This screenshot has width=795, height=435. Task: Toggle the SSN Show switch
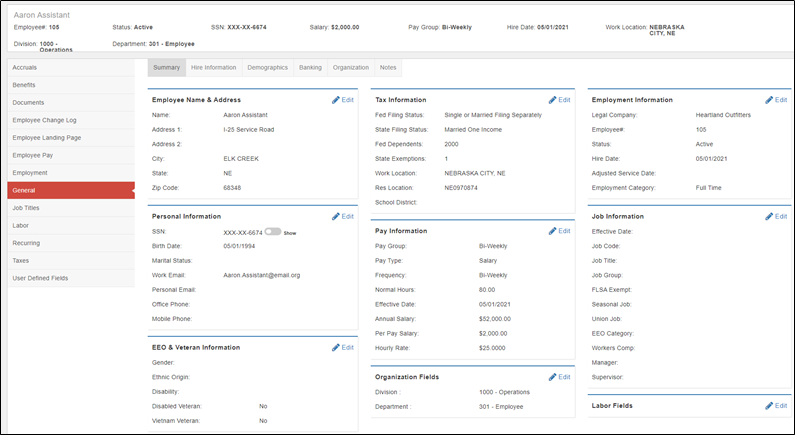(x=273, y=231)
